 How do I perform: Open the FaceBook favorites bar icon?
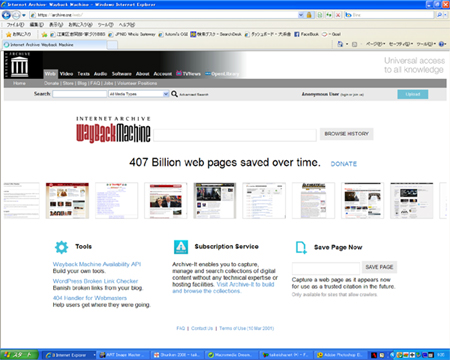[297, 34]
